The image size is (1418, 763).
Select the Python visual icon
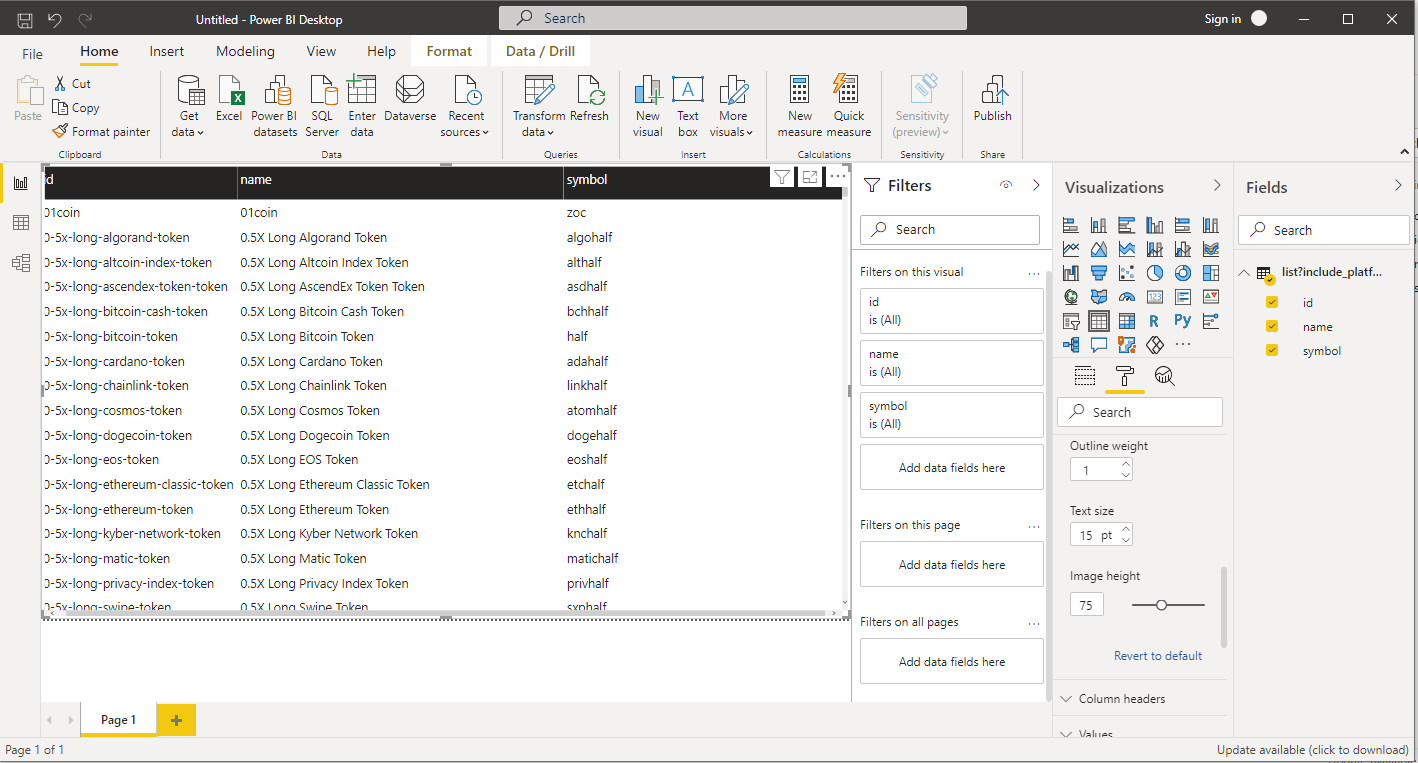point(1183,321)
